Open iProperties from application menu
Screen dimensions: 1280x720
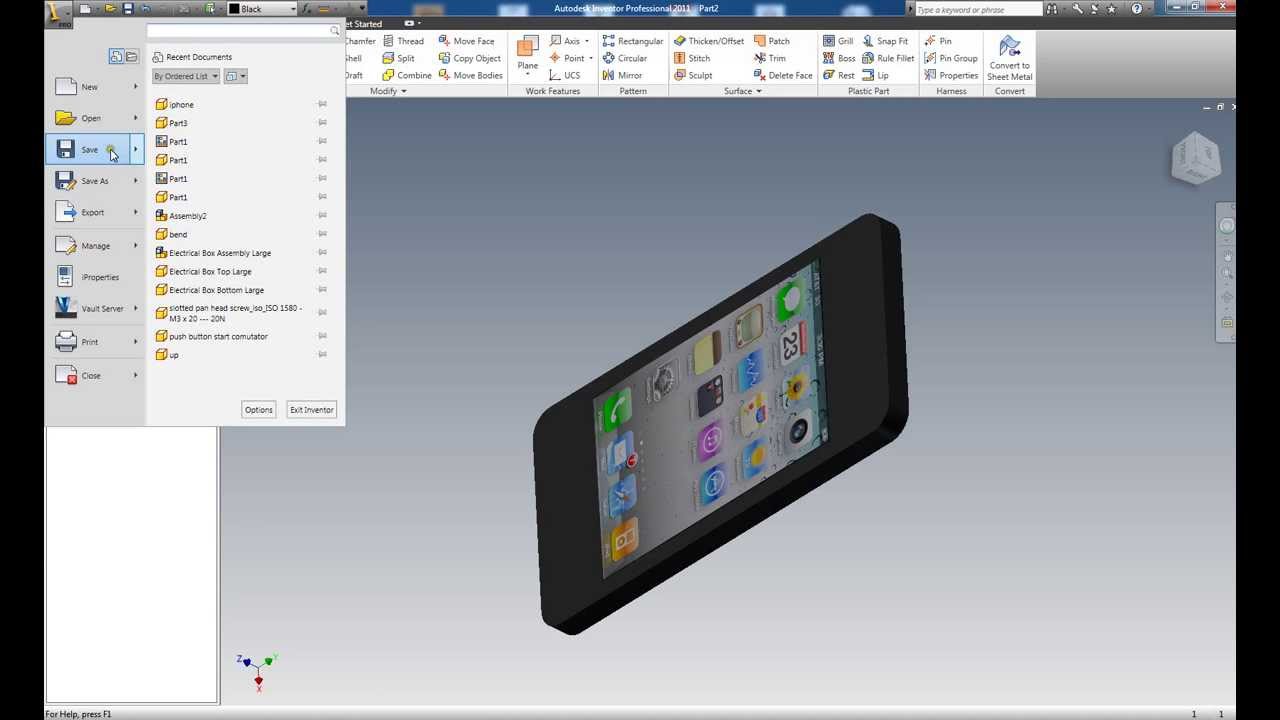[x=95, y=277]
